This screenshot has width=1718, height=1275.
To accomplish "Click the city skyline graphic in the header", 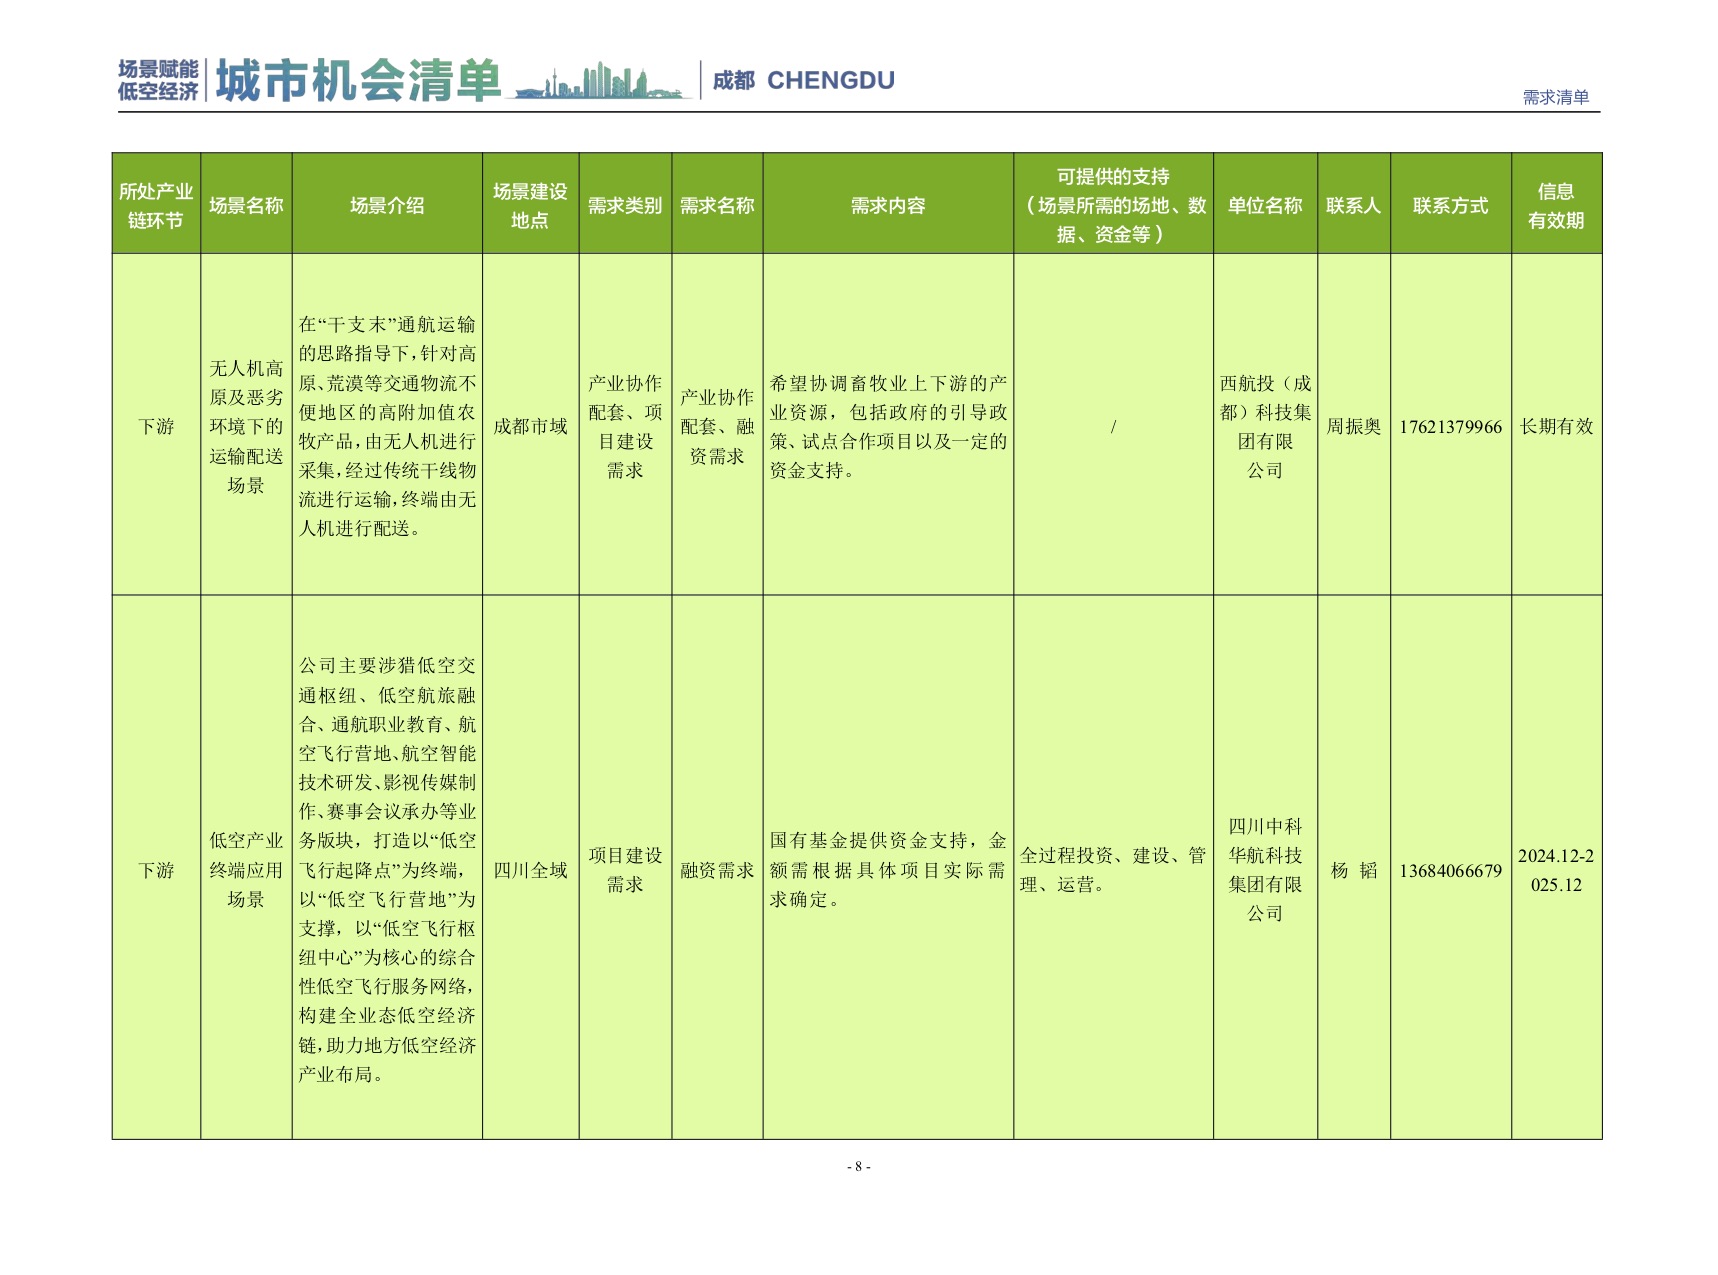I will (x=602, y=81).
